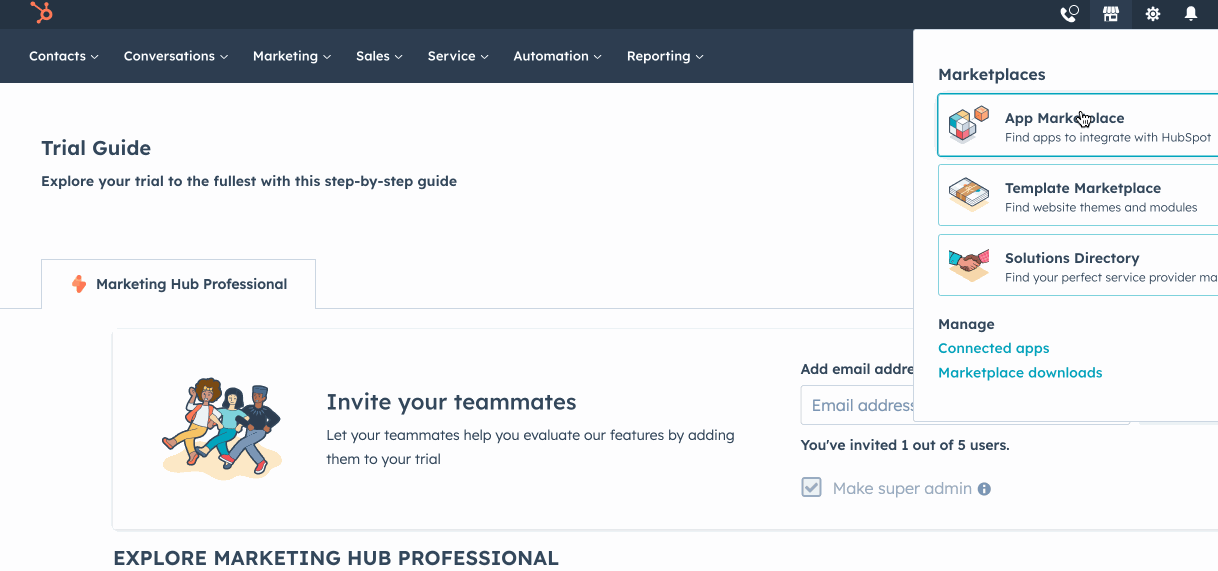Image resolution: width=1218 pixels, height=571 pixels.
Task: Expand the Reporting menu
Action: [x=665, y=56]
